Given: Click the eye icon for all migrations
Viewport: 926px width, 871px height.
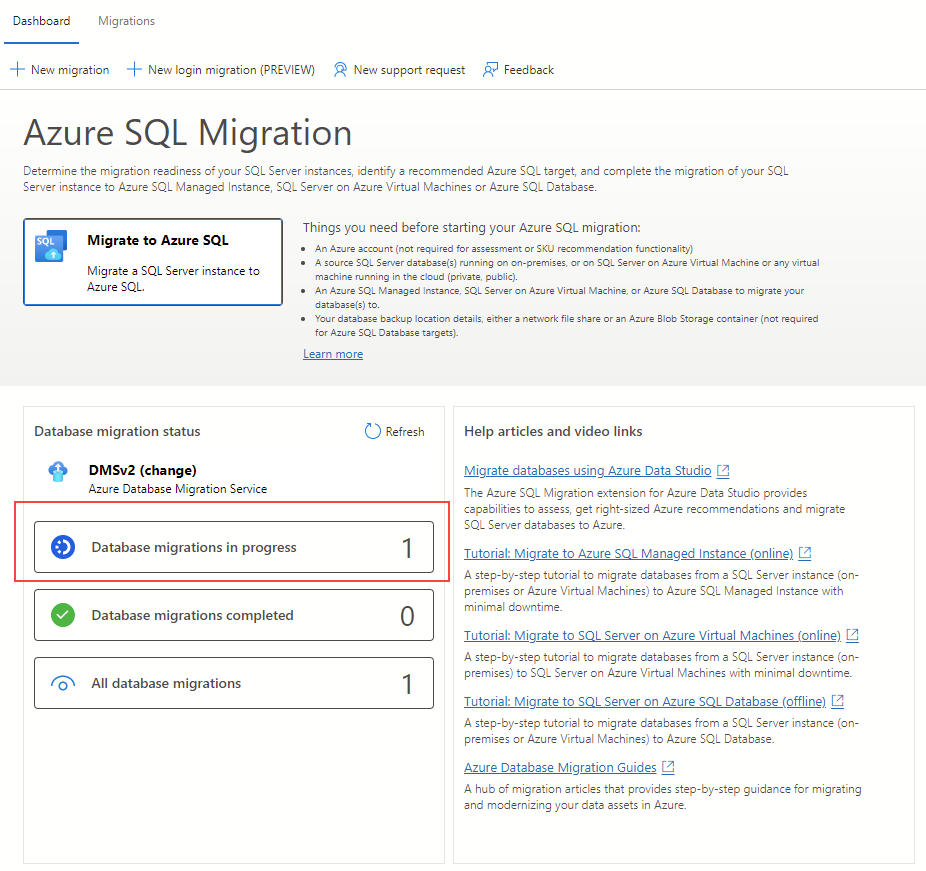Looking at the screenshot, I should (x=63, y=684).
